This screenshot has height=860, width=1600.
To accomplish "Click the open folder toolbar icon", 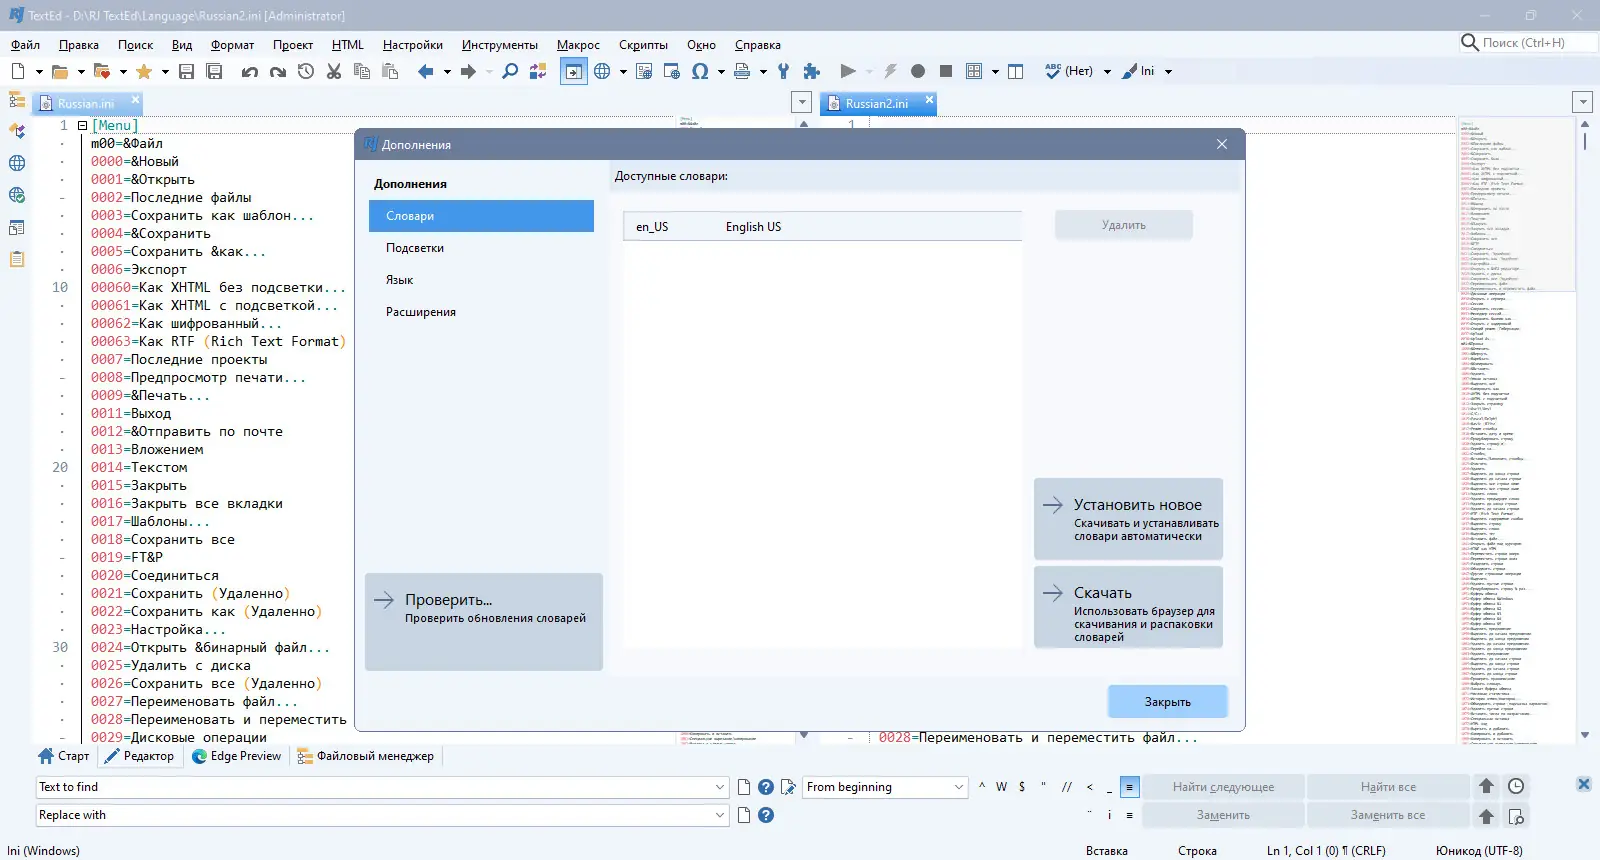I will pos(60,71).
